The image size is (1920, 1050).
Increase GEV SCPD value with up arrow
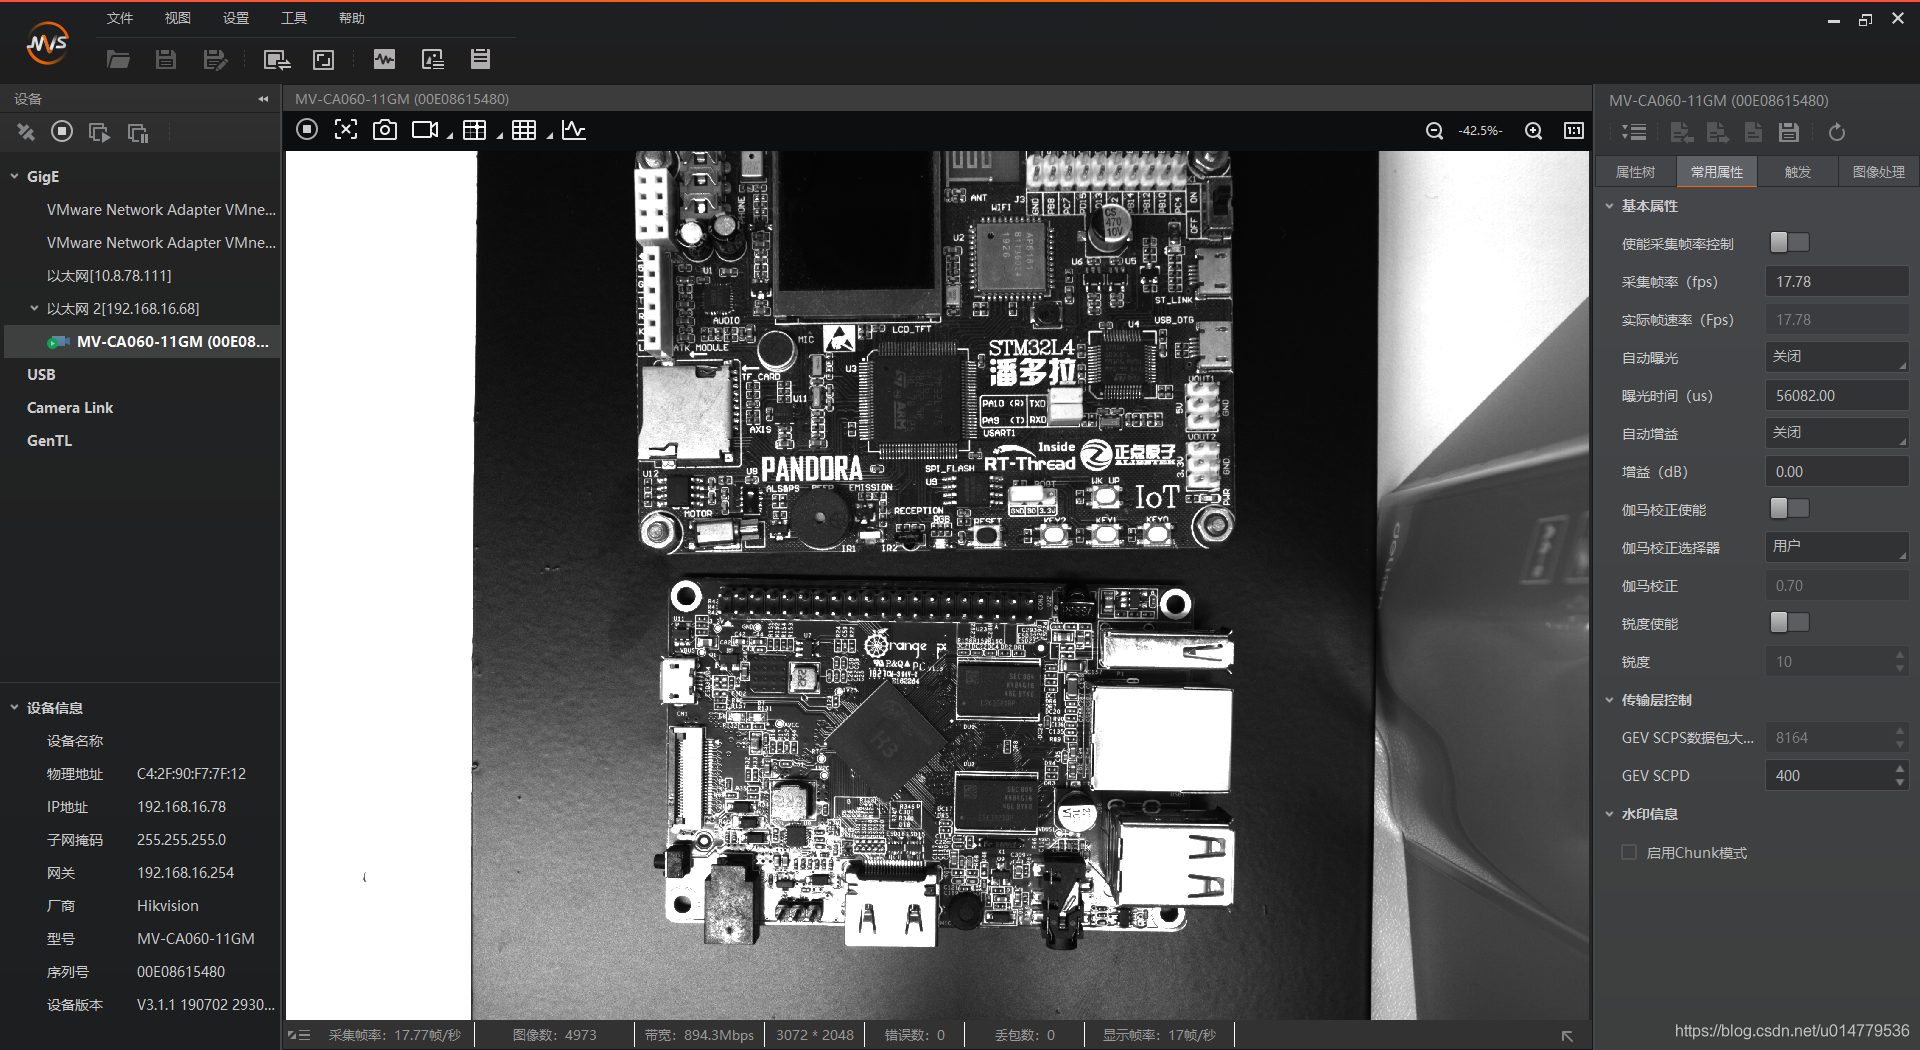pyautogui.click(x=1900, y=768)
